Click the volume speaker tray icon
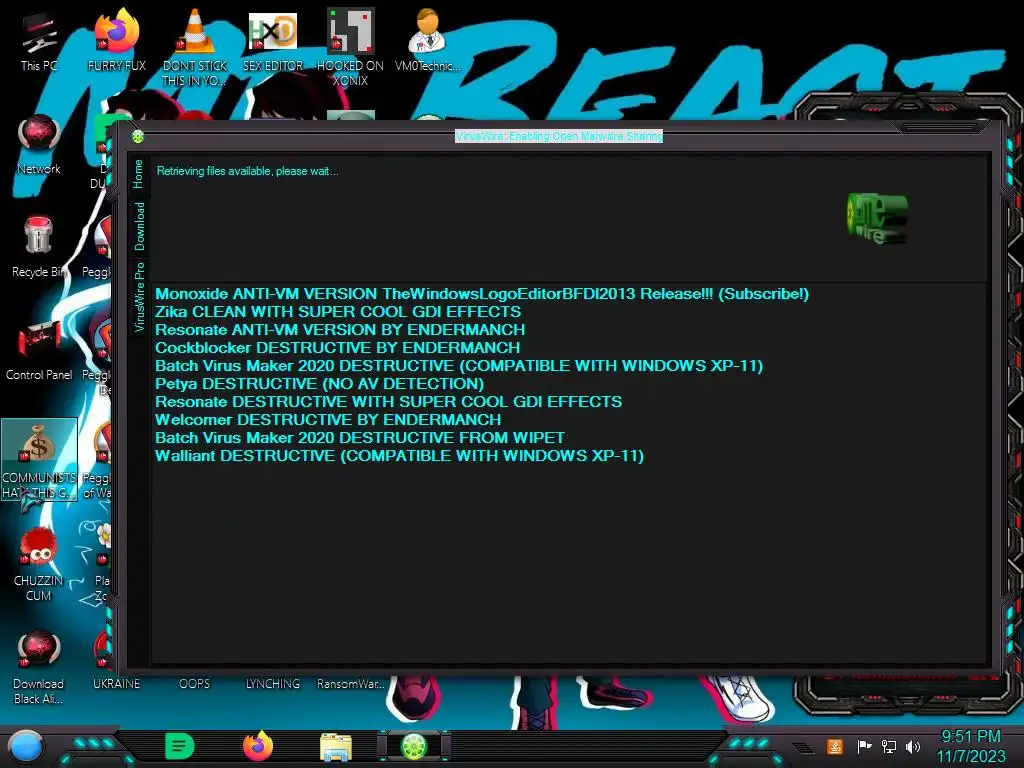The image size is (1024, 768). click(913, 746)
